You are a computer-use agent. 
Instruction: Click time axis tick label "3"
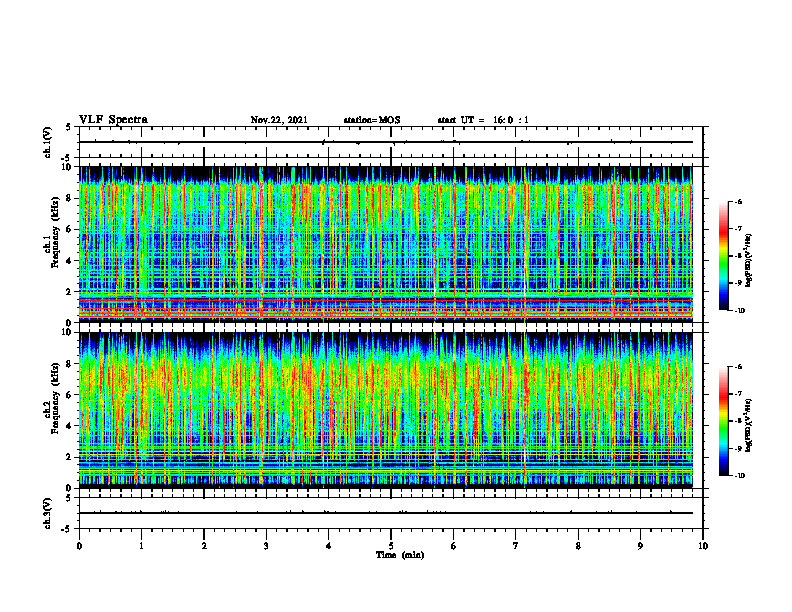tap(266, 546)
